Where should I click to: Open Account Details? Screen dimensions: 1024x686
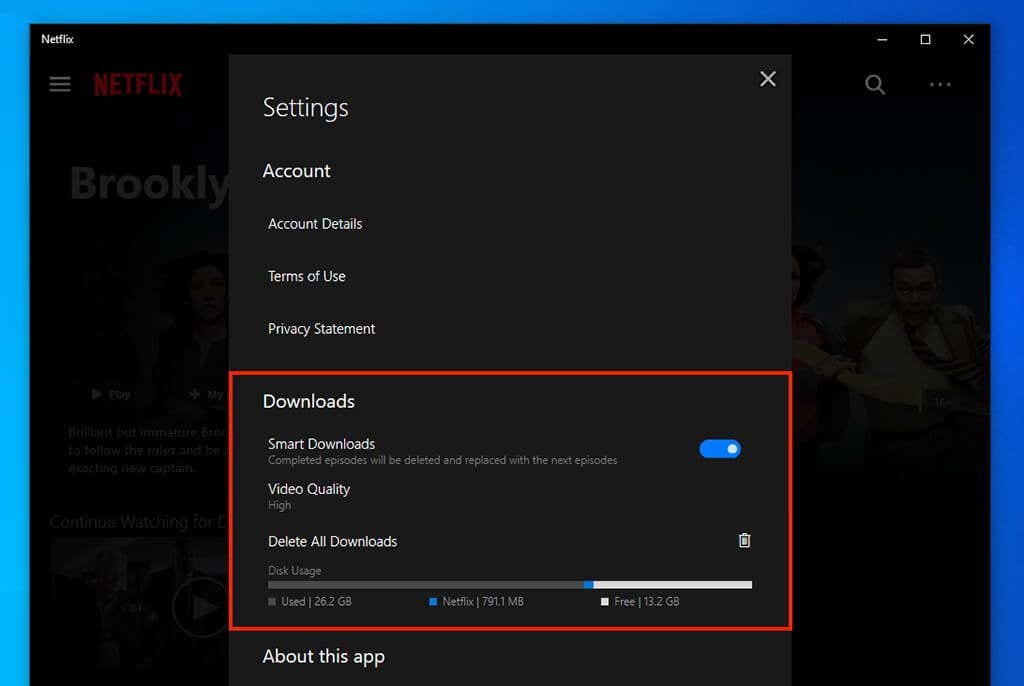(x=314, y=224)
